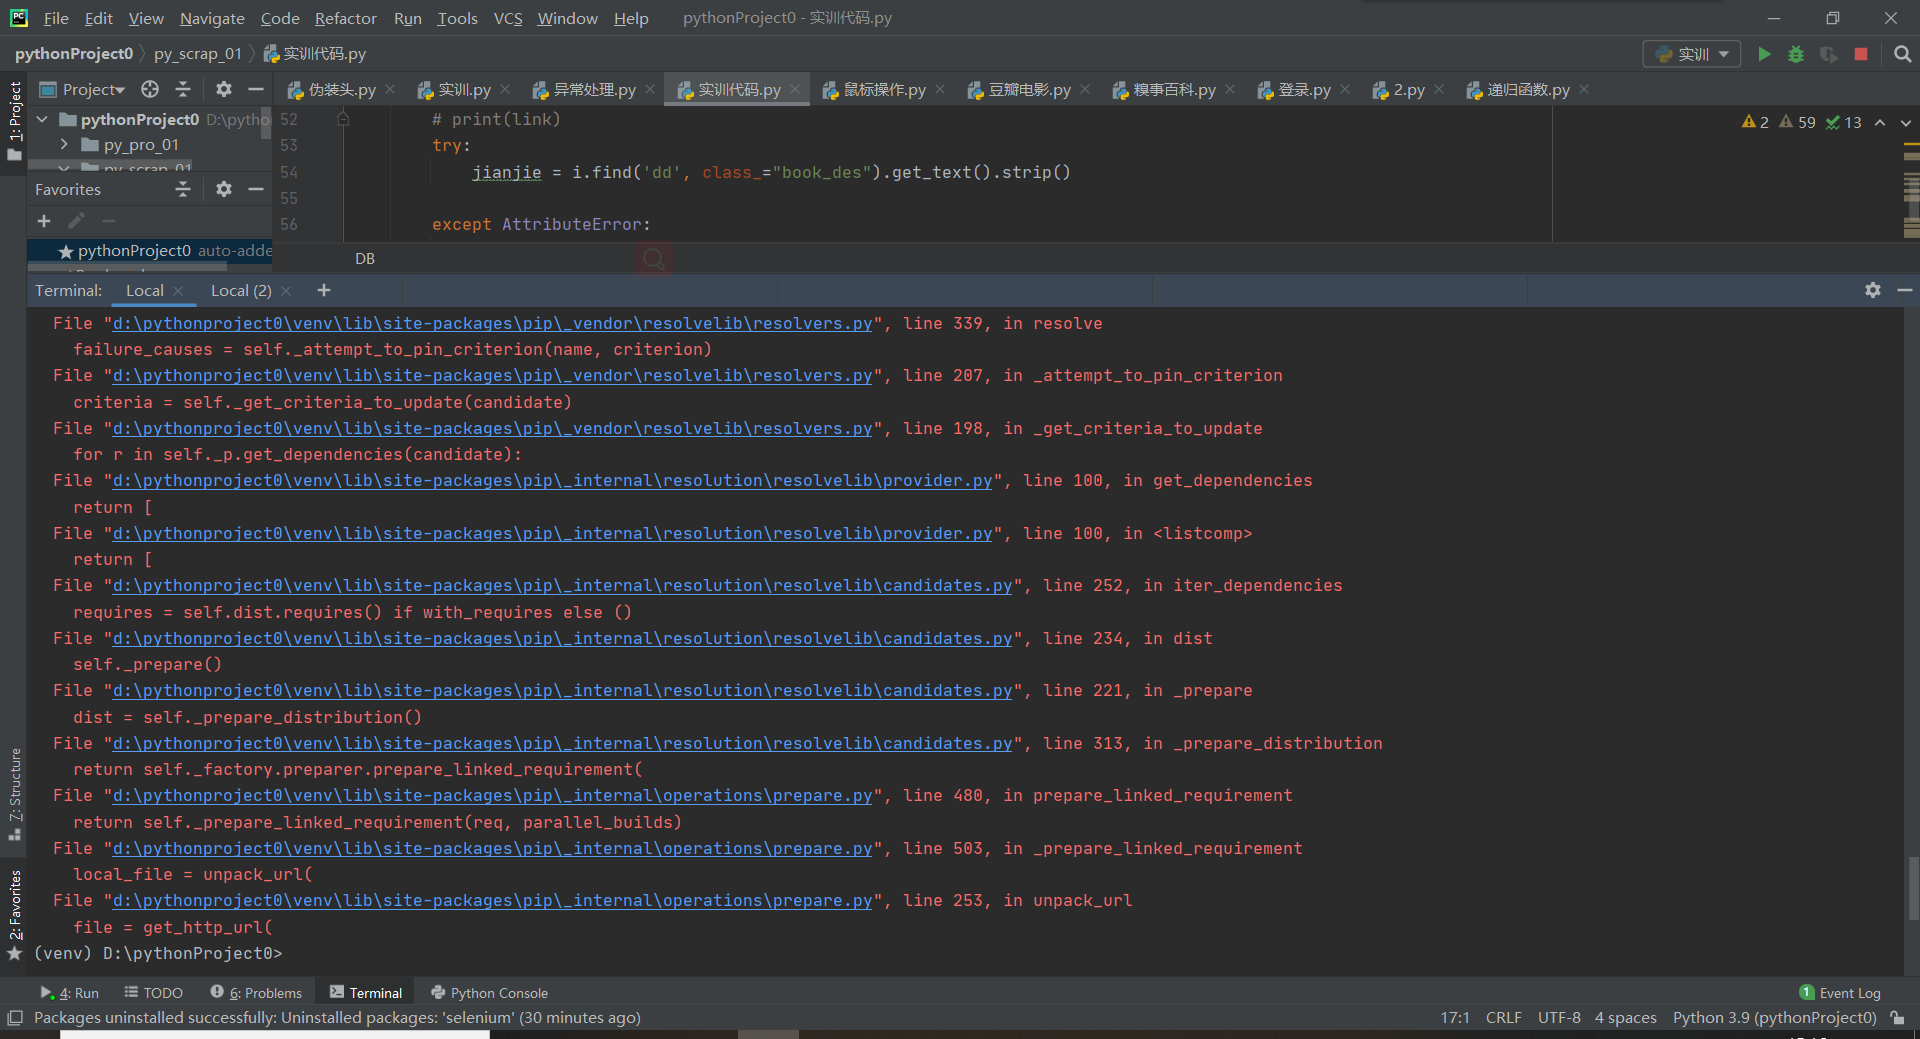Hide the Favorites panel
This screenshot has width=1920, height=1039.
point(256,189)
